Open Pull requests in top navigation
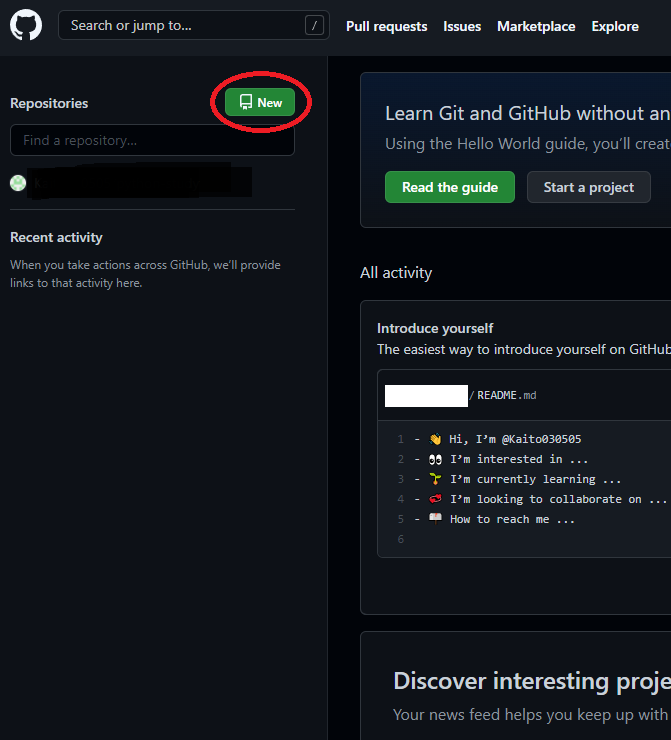Viewport: 671px width, 740px height. point(386,26)
